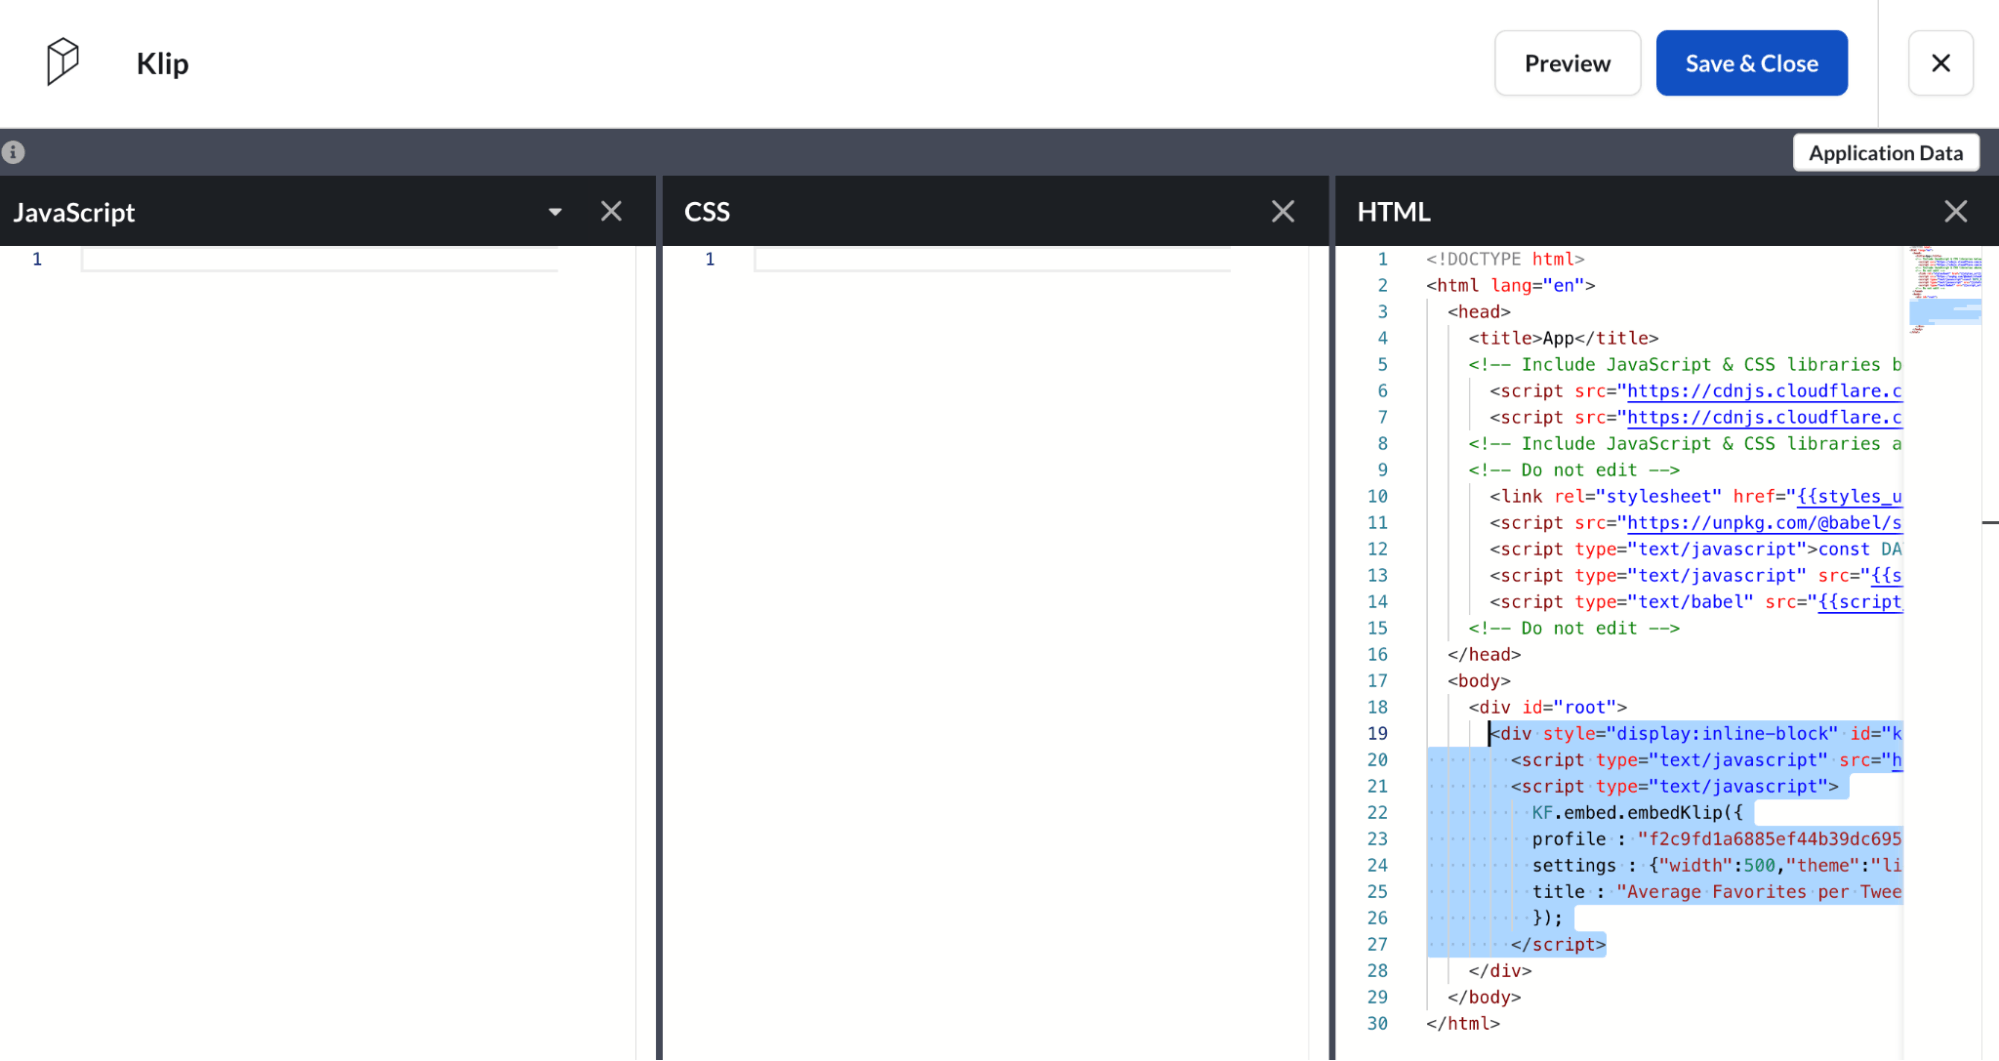Click the HTML code minimap
This screenshot has height=1061, width=1999.
tap(1945, 290)
